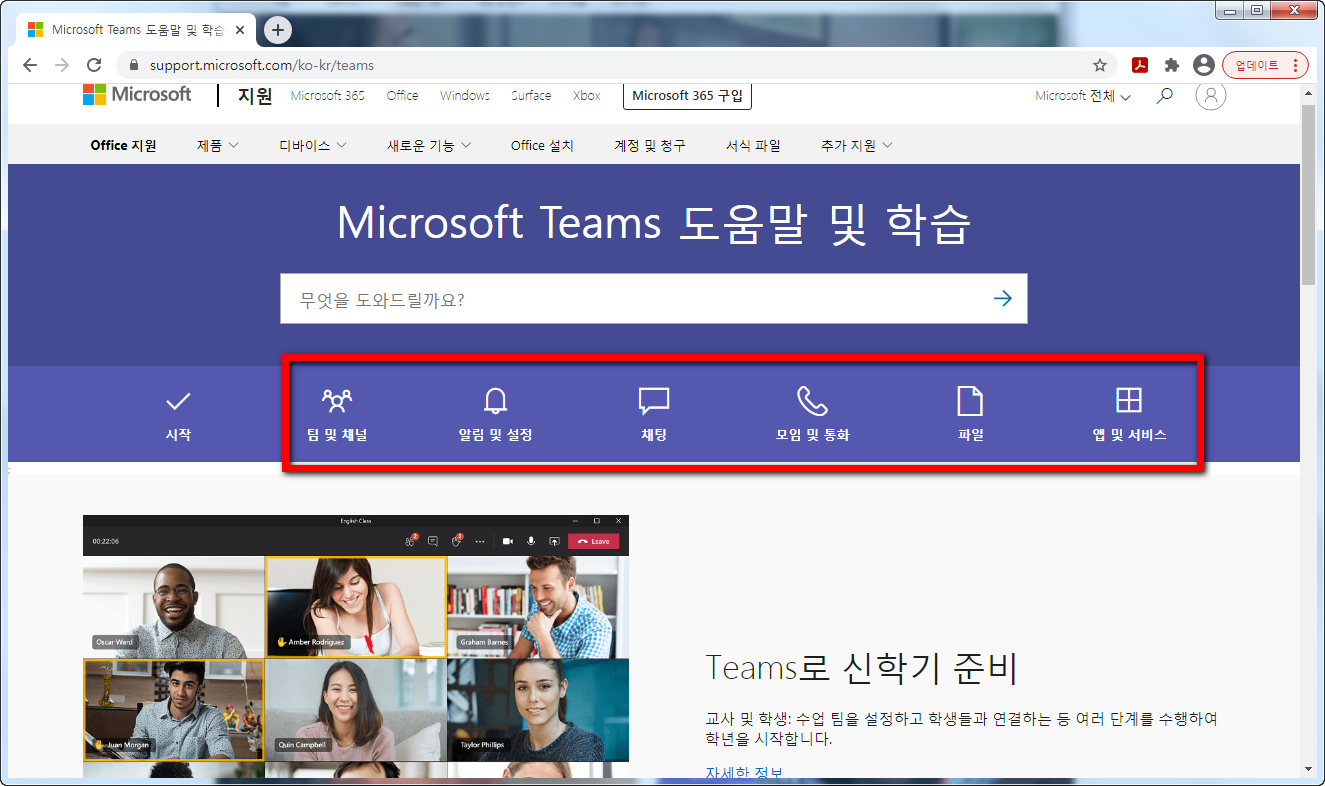Open the Office 지원 nav item

[x=123, y=145]
